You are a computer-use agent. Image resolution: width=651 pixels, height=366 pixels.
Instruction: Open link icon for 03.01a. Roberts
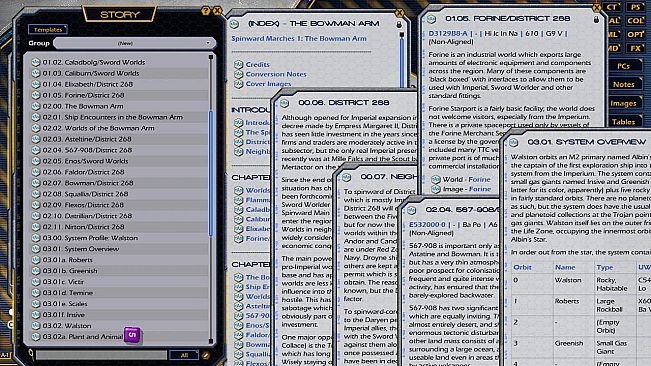(x=36, y=260)
